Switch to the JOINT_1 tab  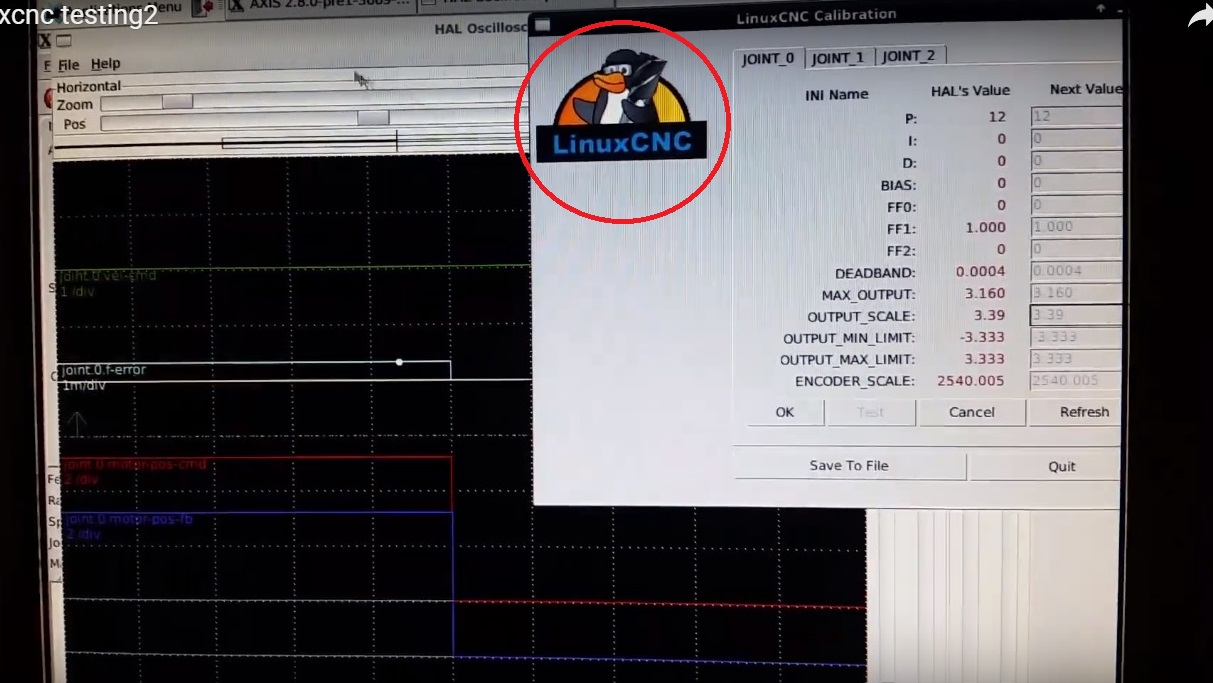(838, 57)
